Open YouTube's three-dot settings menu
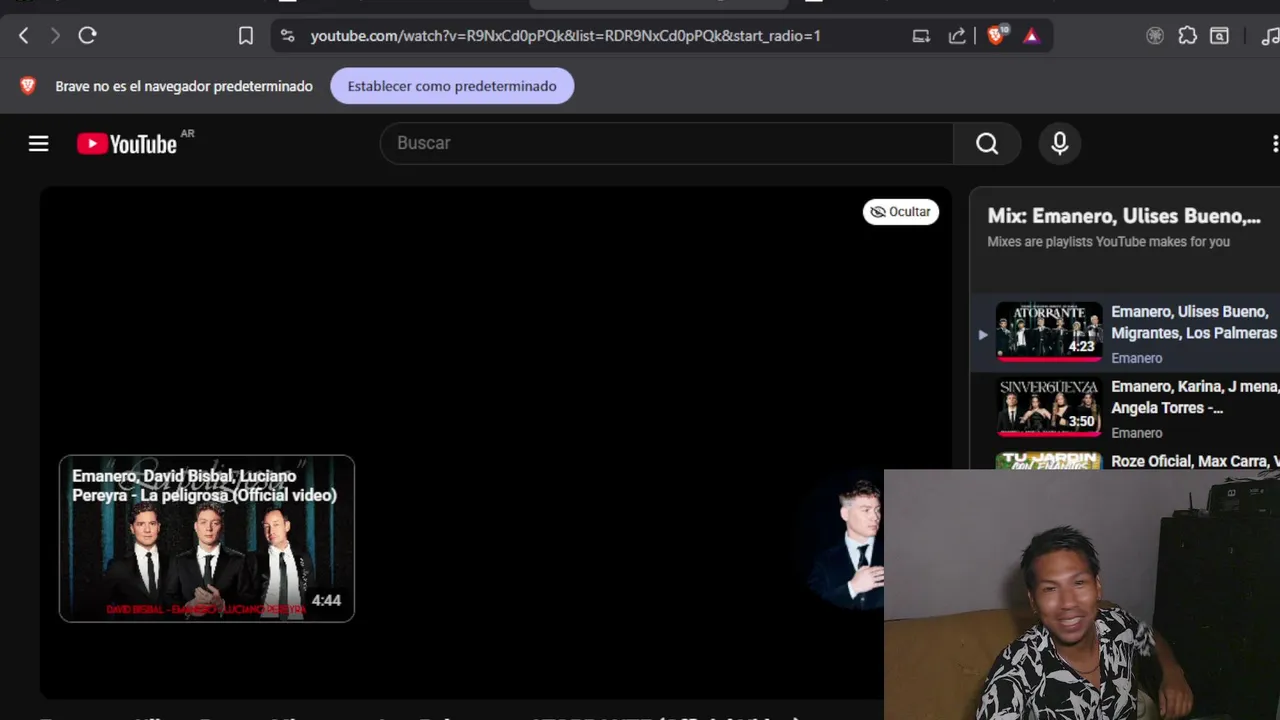 (1274, 144)
